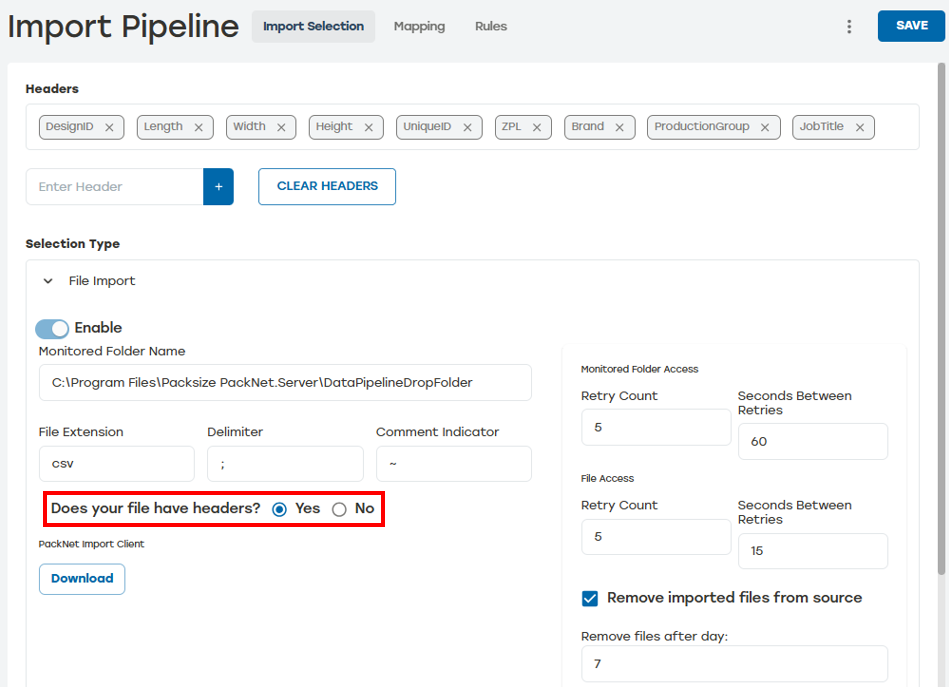Click the ProductionGroup chip label

coord(701,127)
